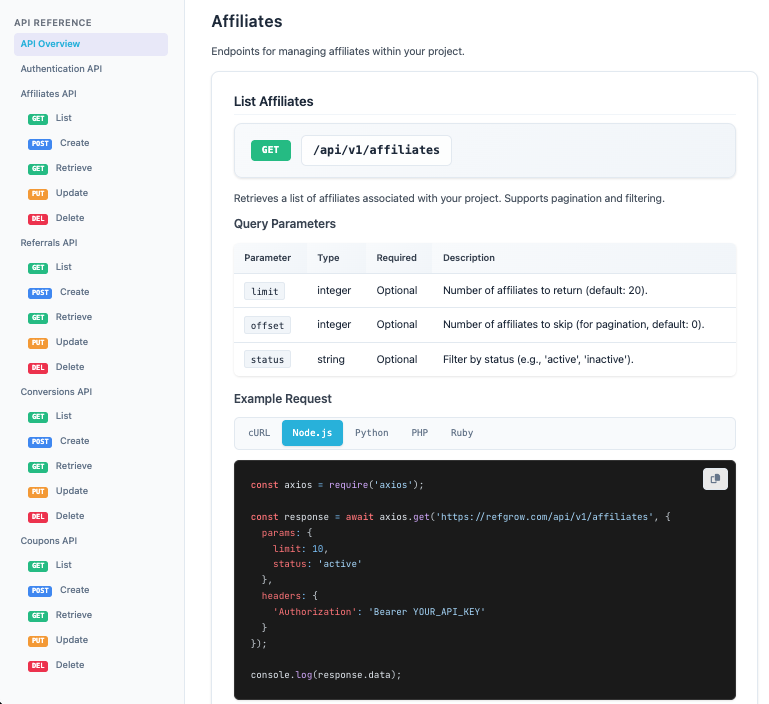Open Affiliates API Delete endpoint

click(56, 218)
